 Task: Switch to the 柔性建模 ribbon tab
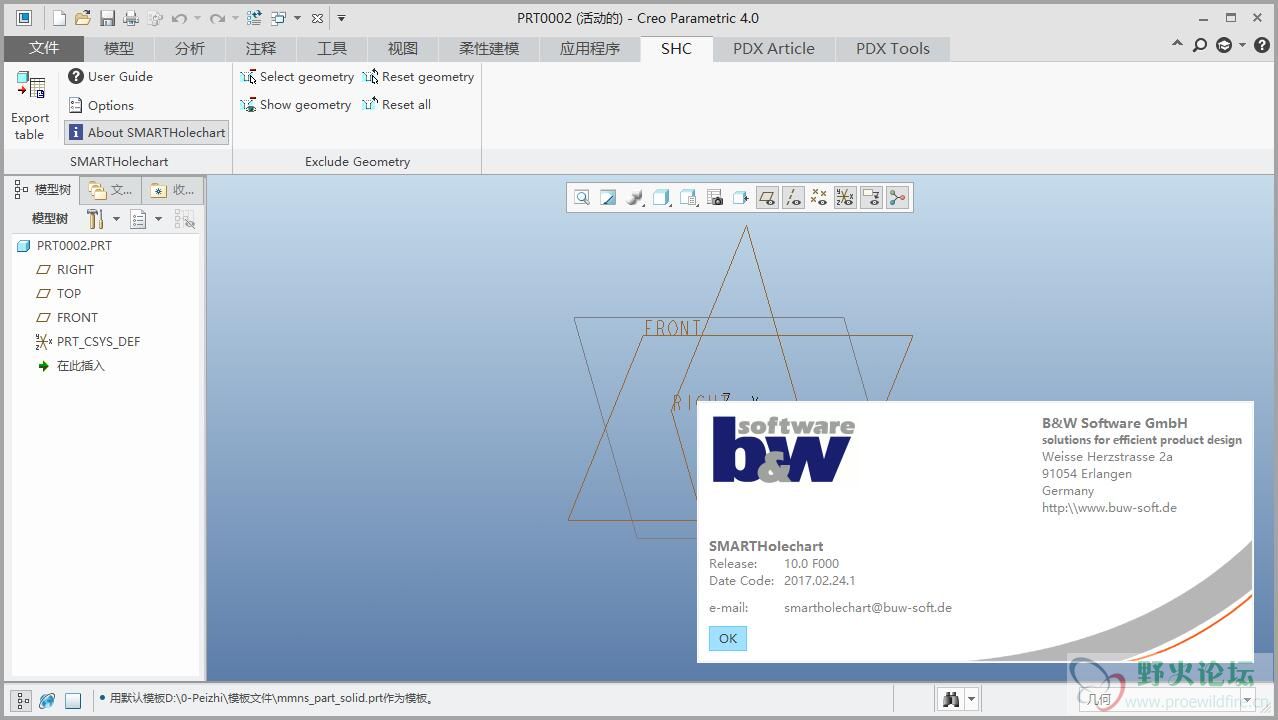coord(489,48)
